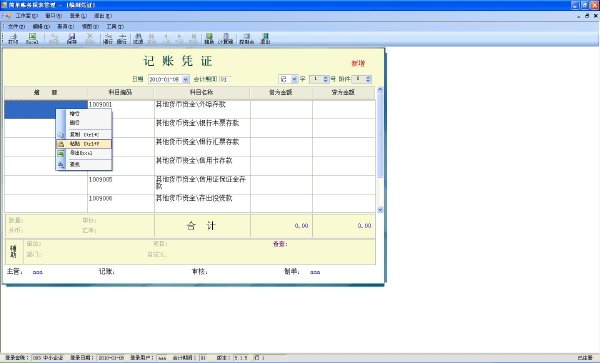Choose 导出Excel in the context menu
600x363 pixels.
click(84, 153)
